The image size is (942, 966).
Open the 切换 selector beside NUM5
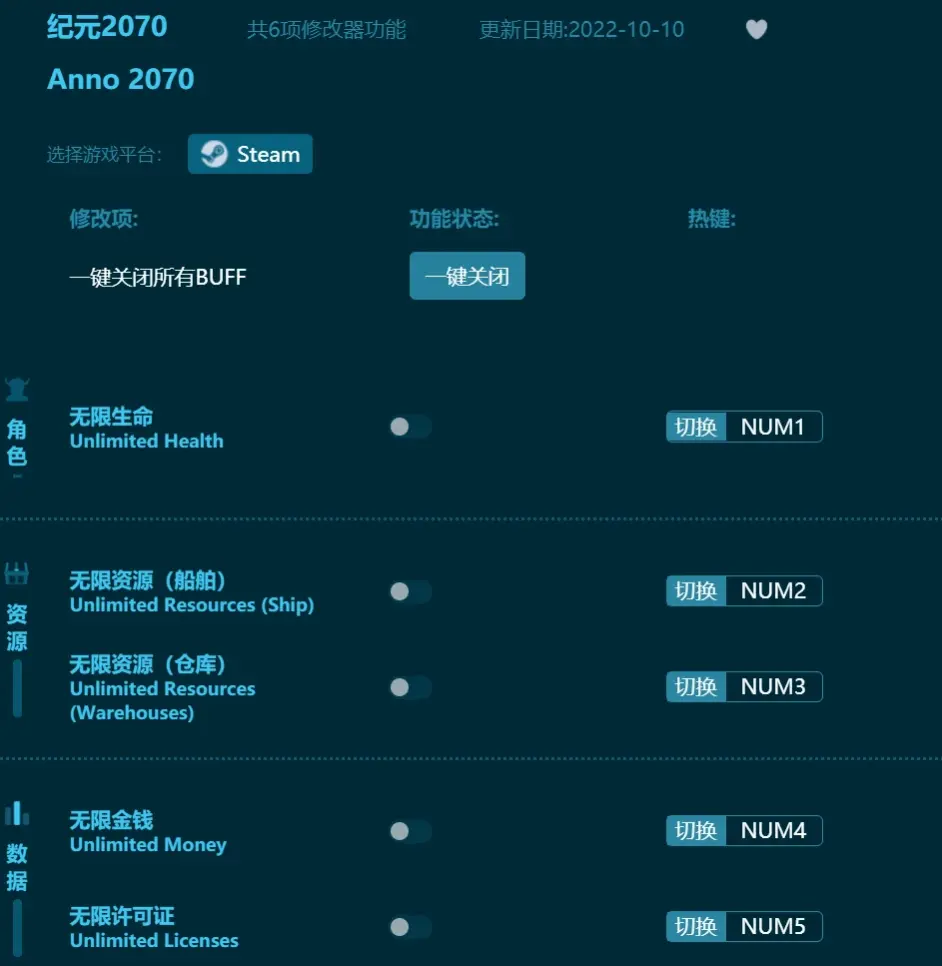(696, 927)
